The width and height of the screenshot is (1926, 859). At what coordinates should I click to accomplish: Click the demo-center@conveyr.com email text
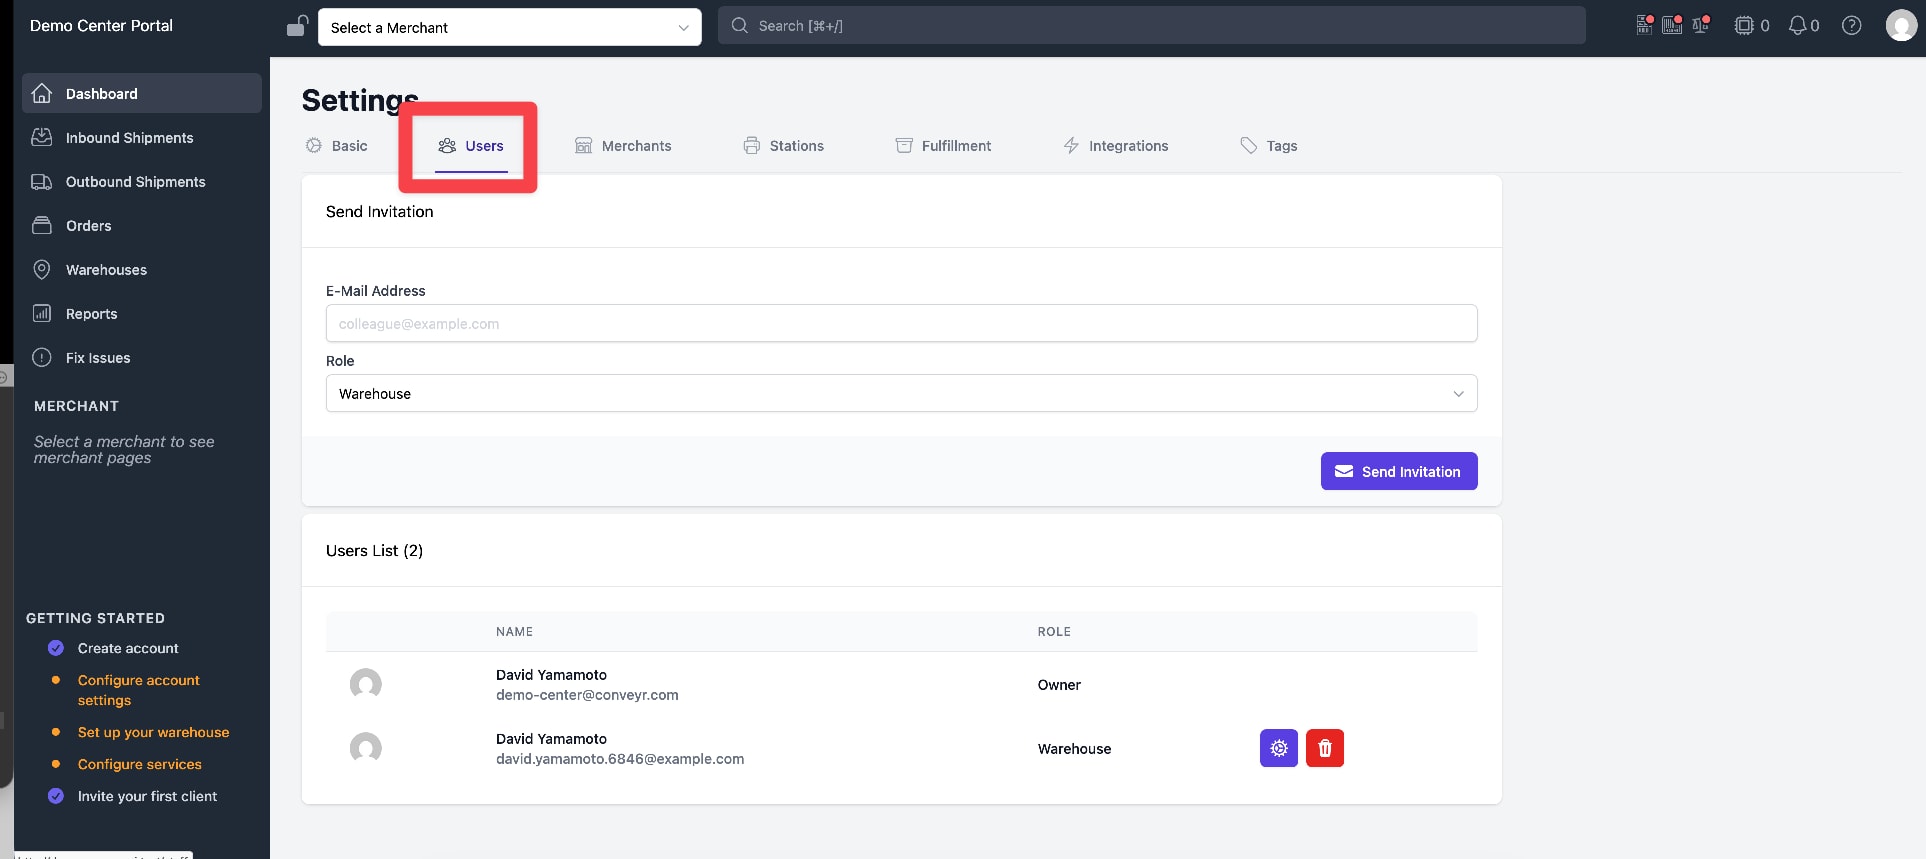point(587,695)
